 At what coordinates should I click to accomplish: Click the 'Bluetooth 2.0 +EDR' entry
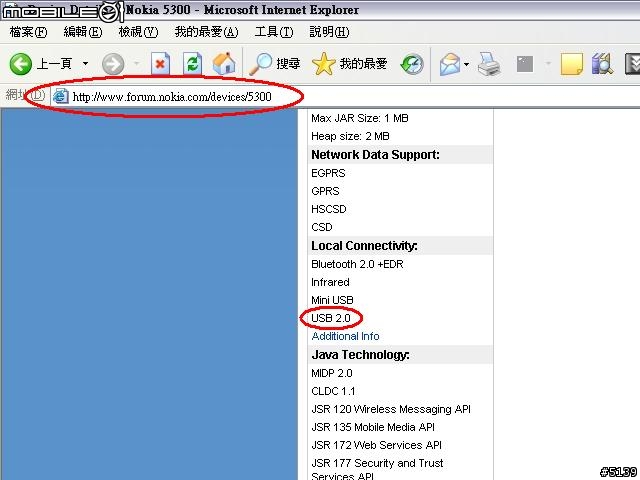coord(357,264)
